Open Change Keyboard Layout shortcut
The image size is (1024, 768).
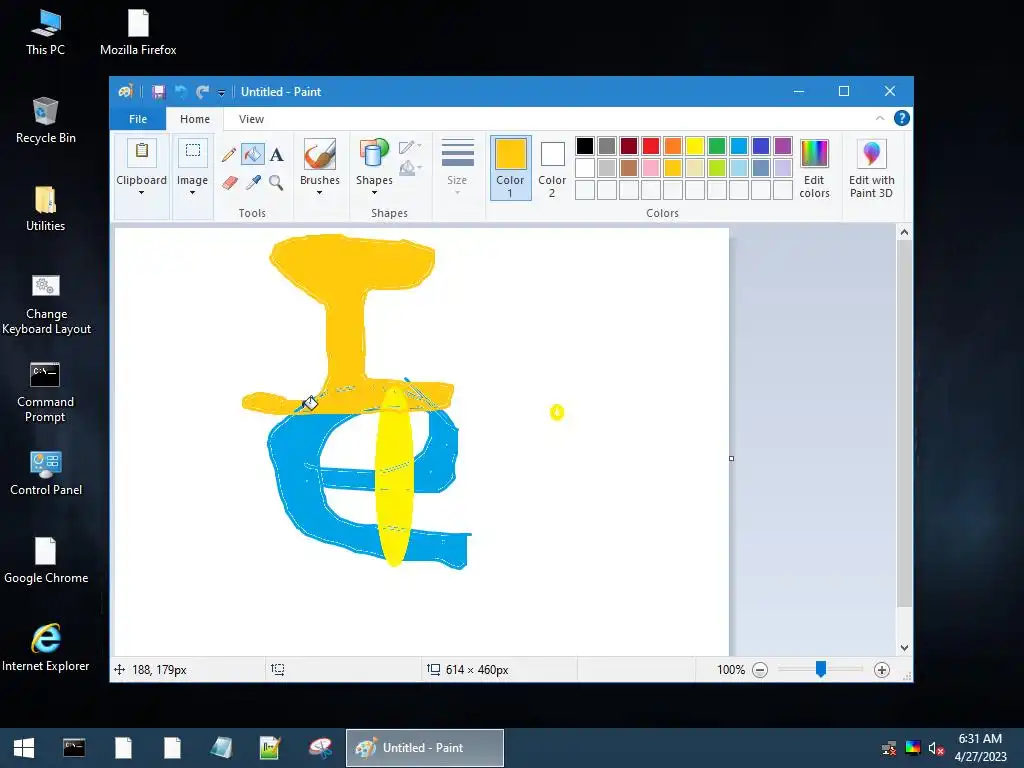46,304
